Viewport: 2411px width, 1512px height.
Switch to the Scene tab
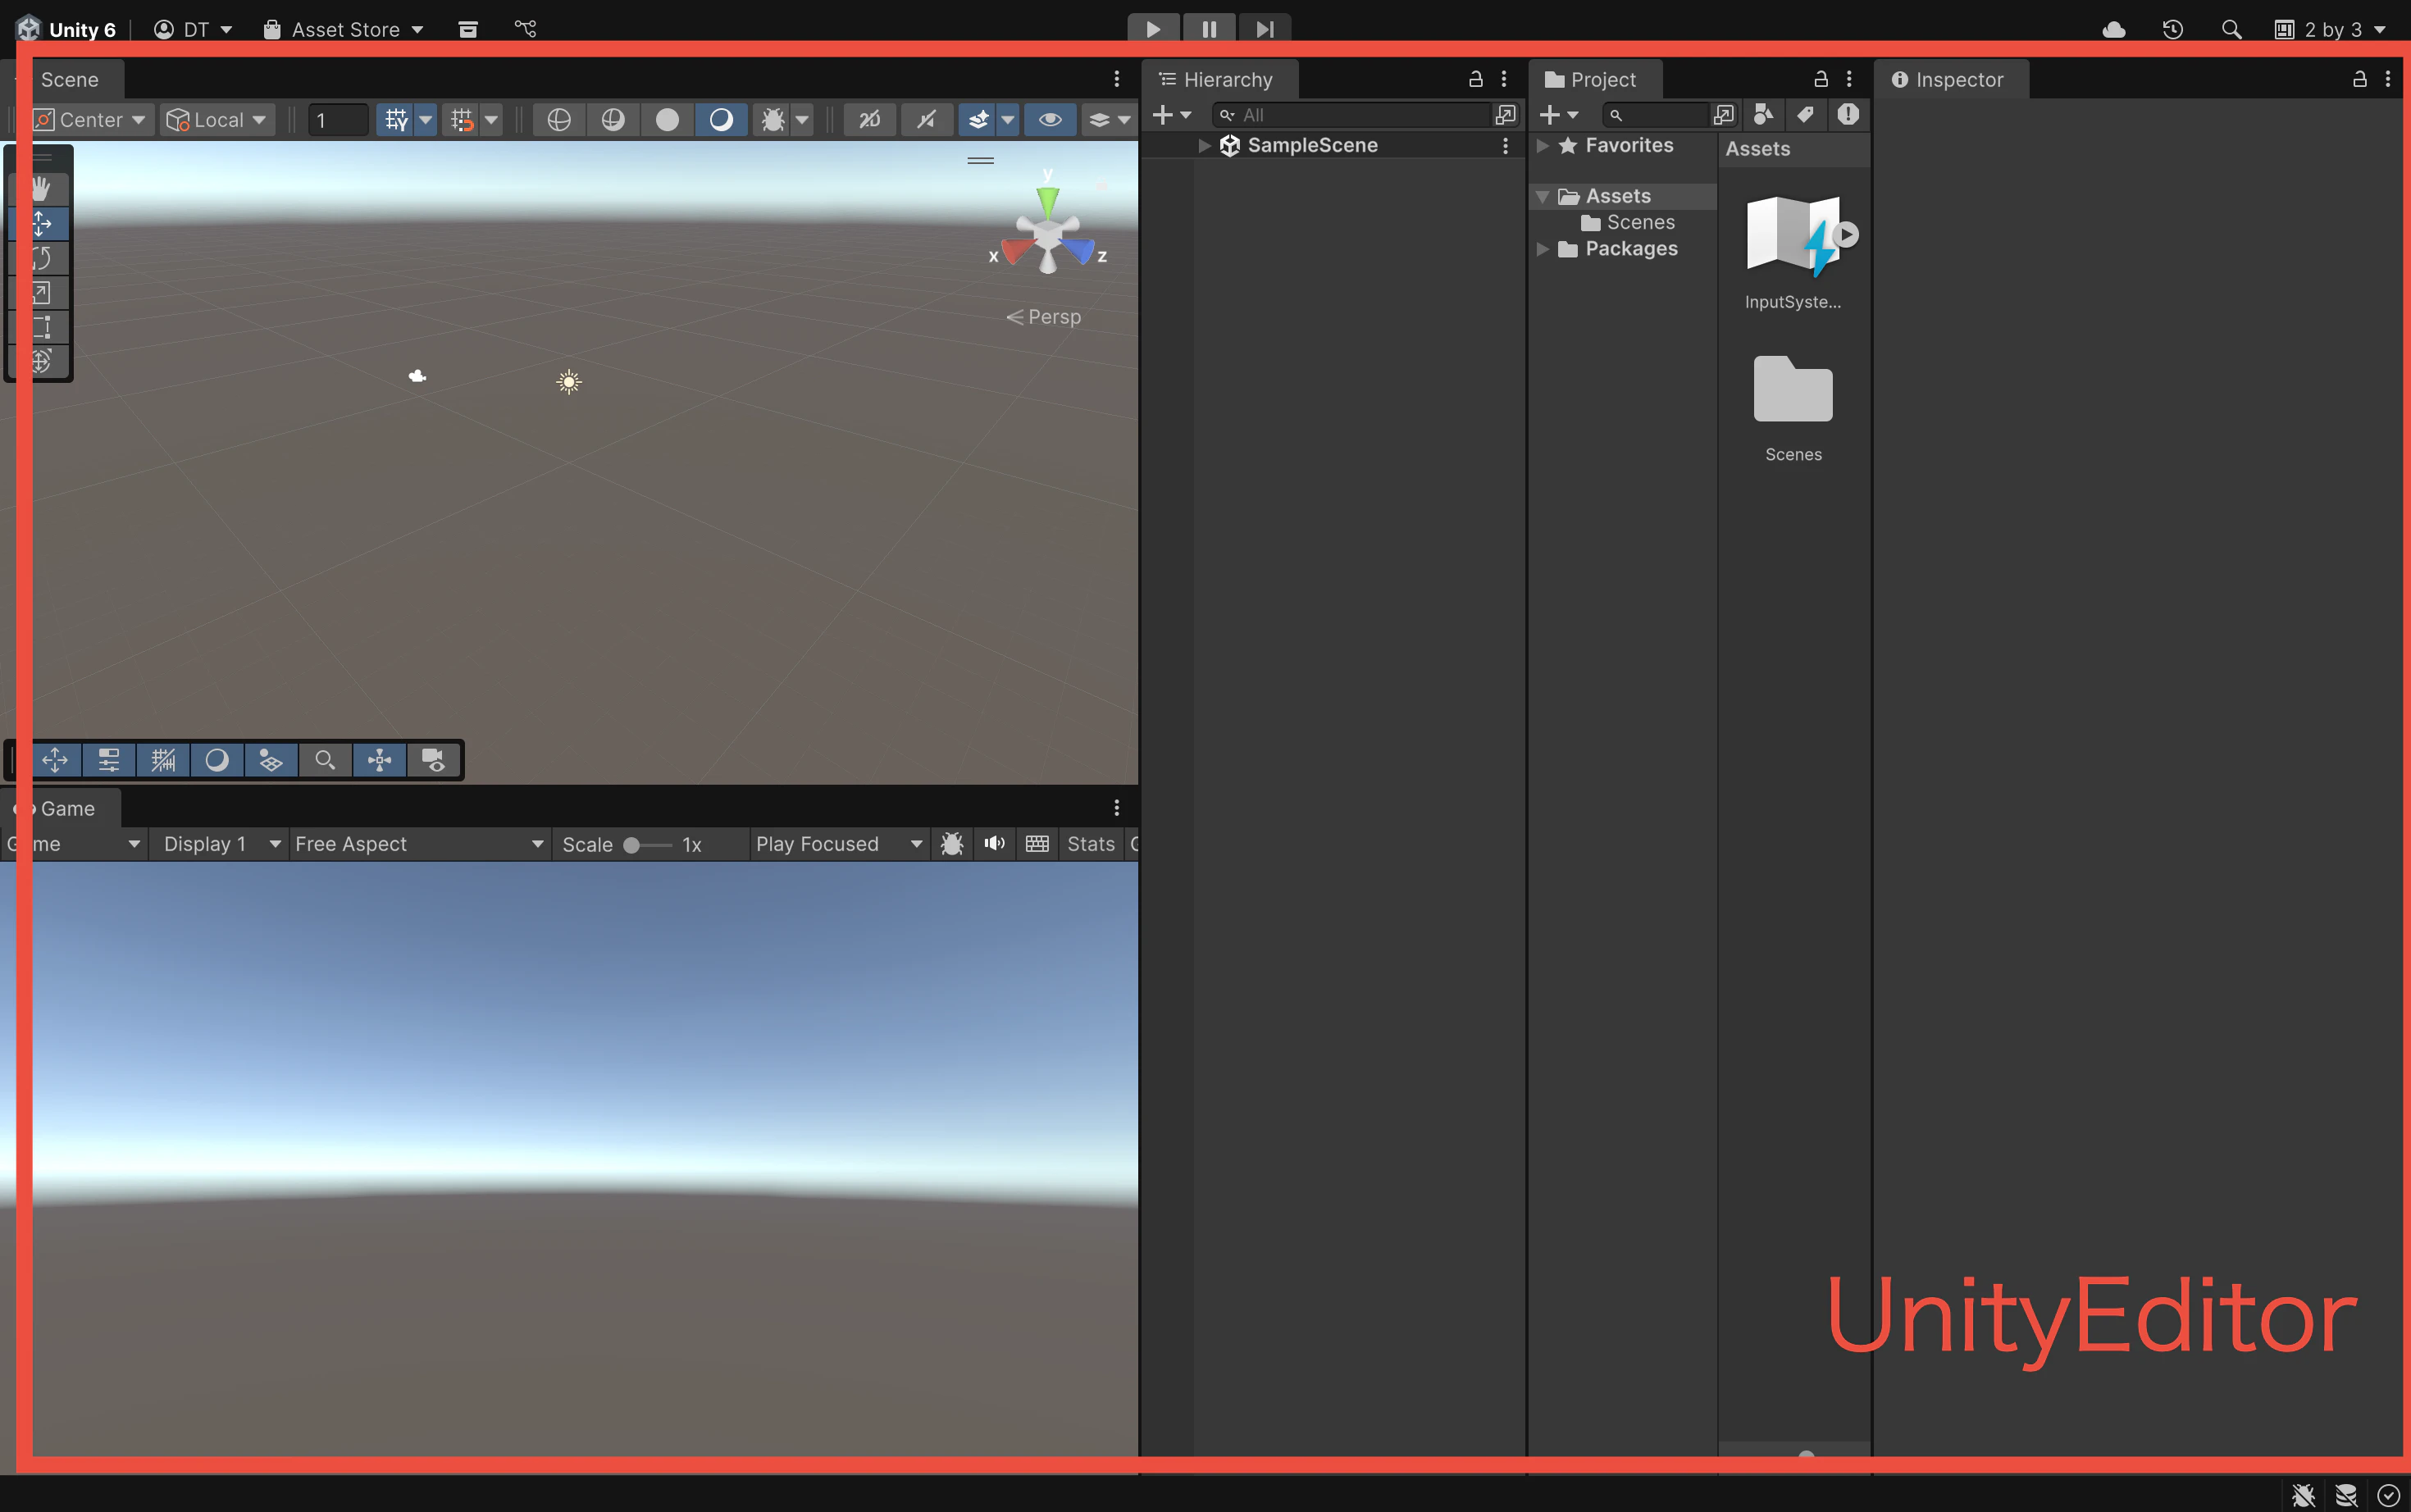click(x=69, y=80)
